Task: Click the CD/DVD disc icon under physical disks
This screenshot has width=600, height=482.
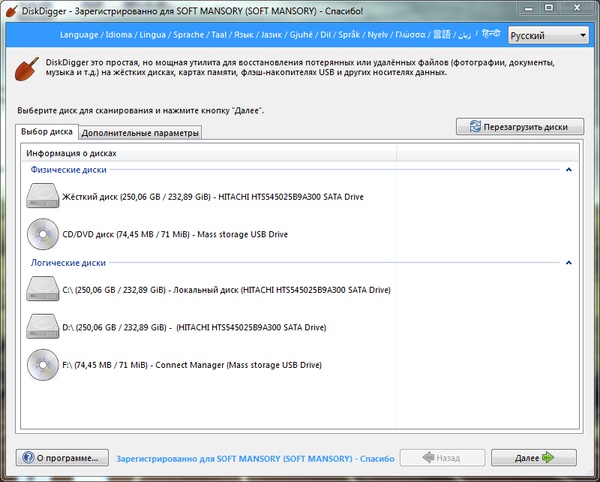Action: [43, 234]
